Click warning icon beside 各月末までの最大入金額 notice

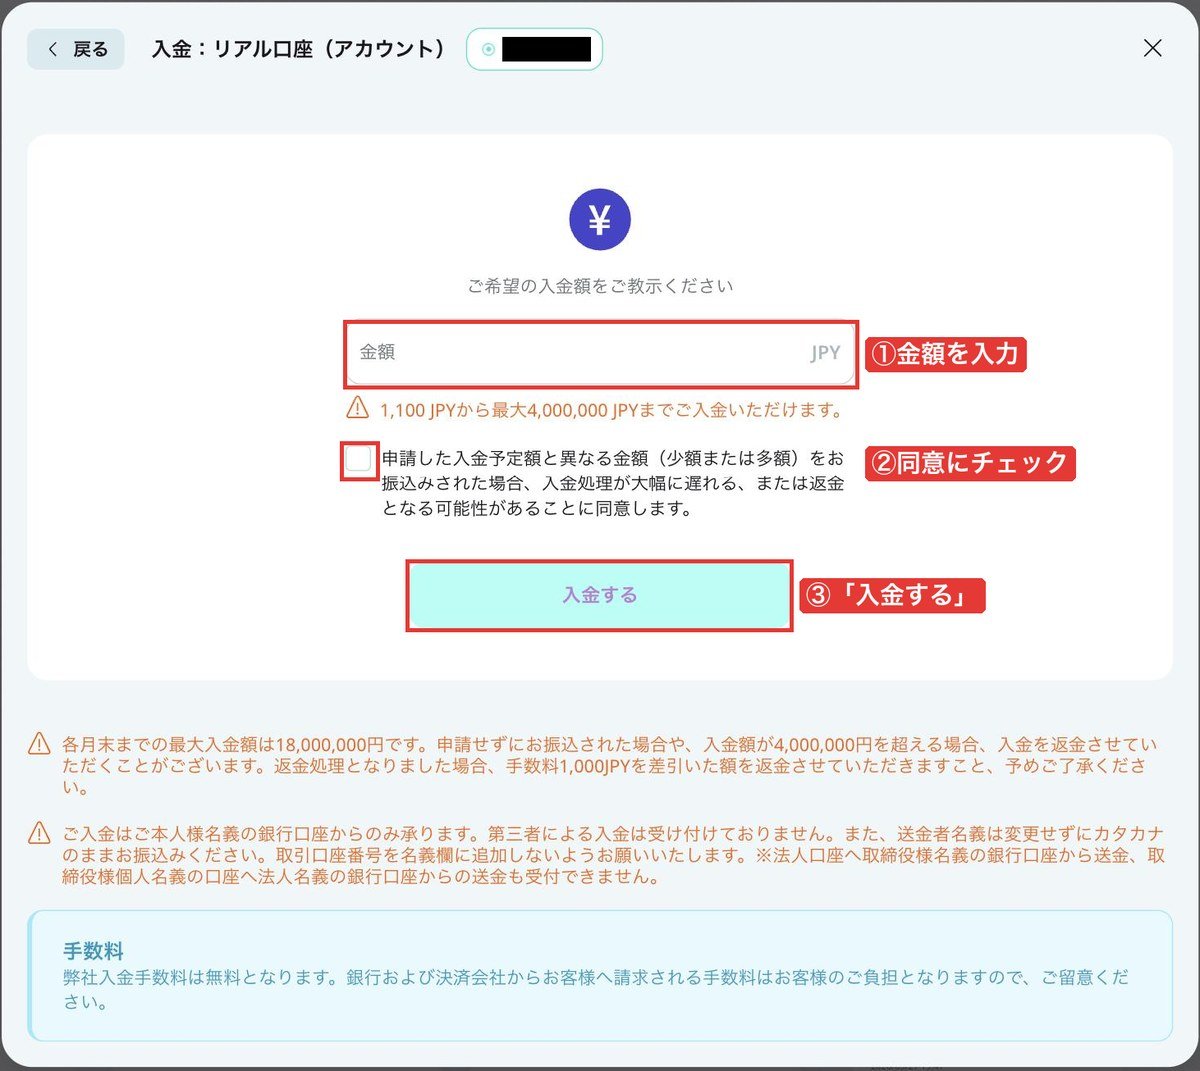39,744
